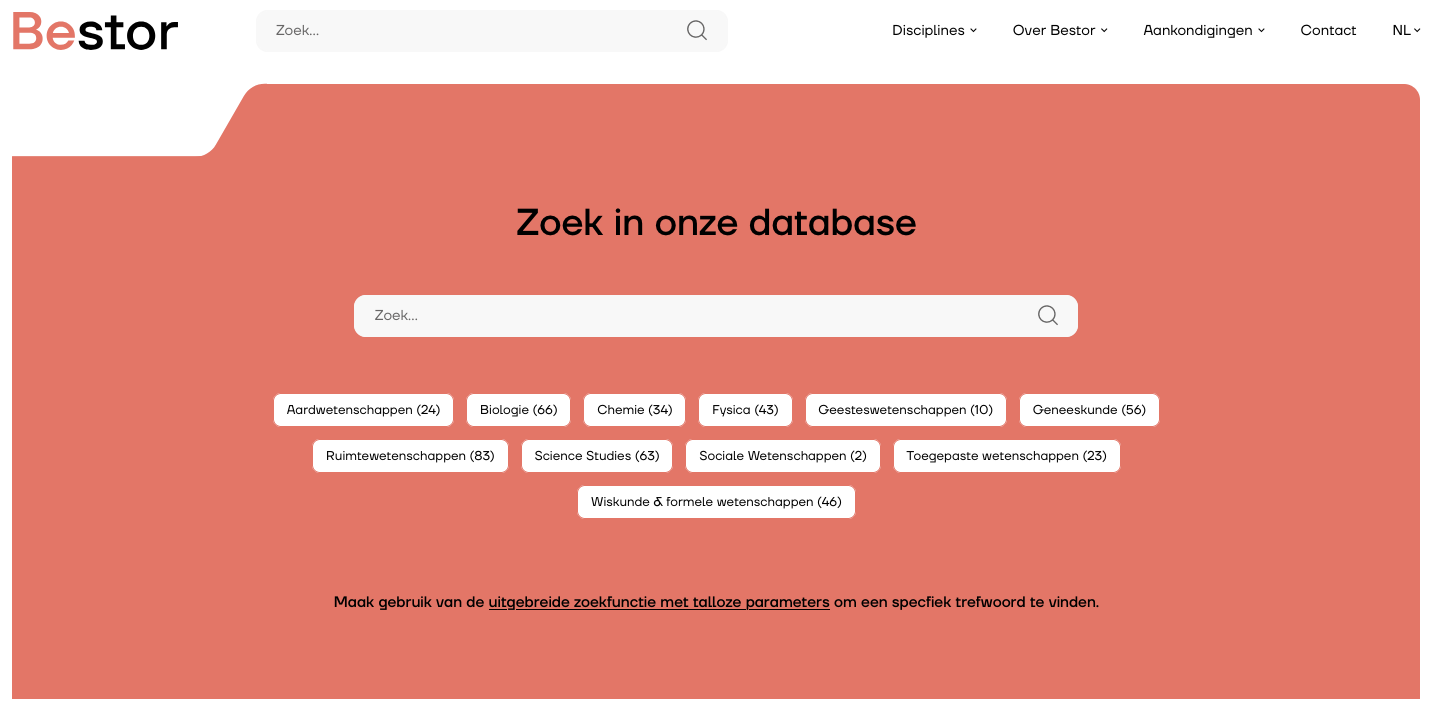Select Sociale Wetenschappen (2) tag
The width and height of the screenshot is (1432, 720).
tap(783, 456)
